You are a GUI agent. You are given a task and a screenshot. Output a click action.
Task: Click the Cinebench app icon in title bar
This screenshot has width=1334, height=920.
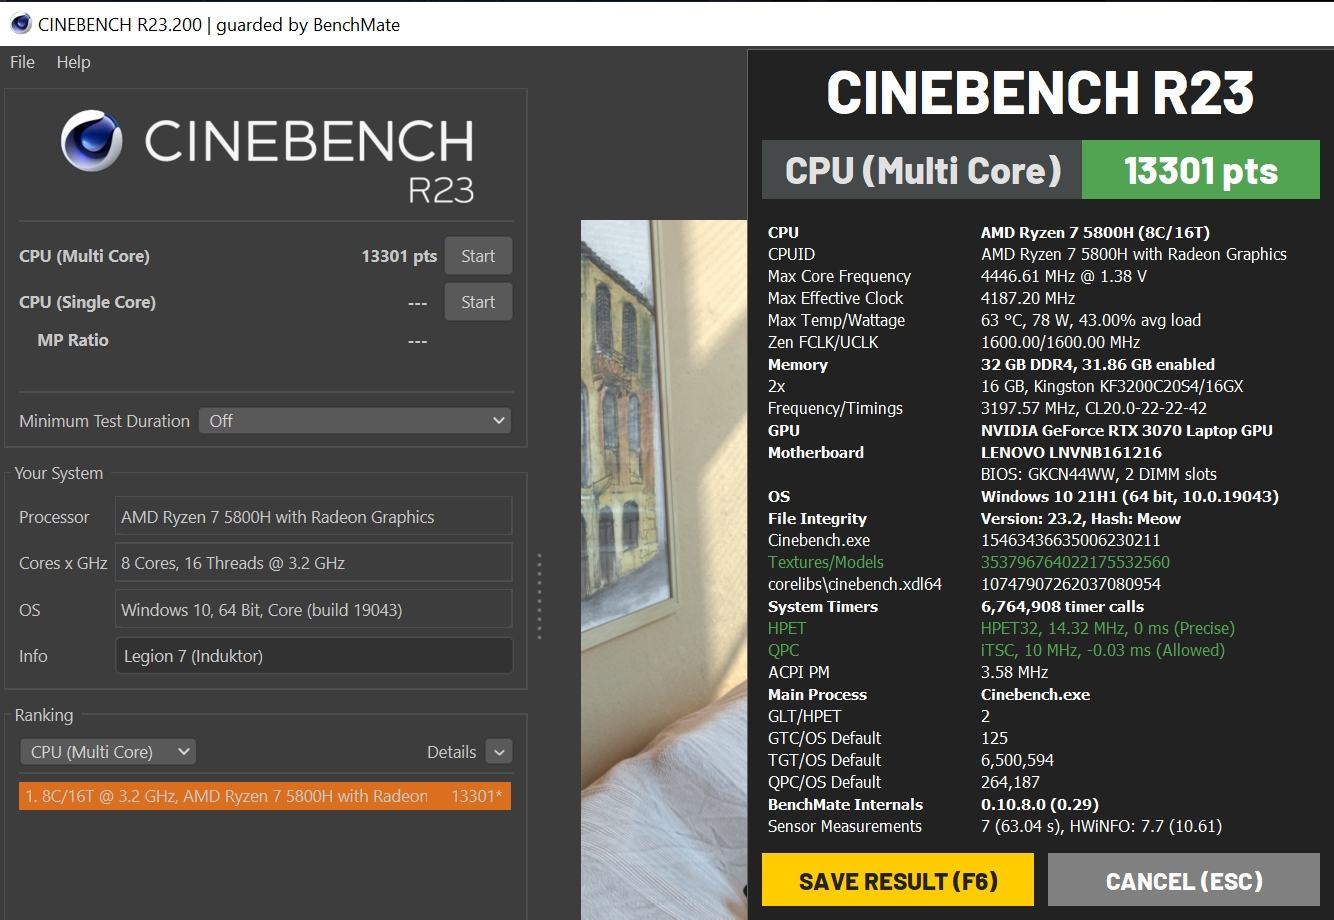(x=20, y=23)
